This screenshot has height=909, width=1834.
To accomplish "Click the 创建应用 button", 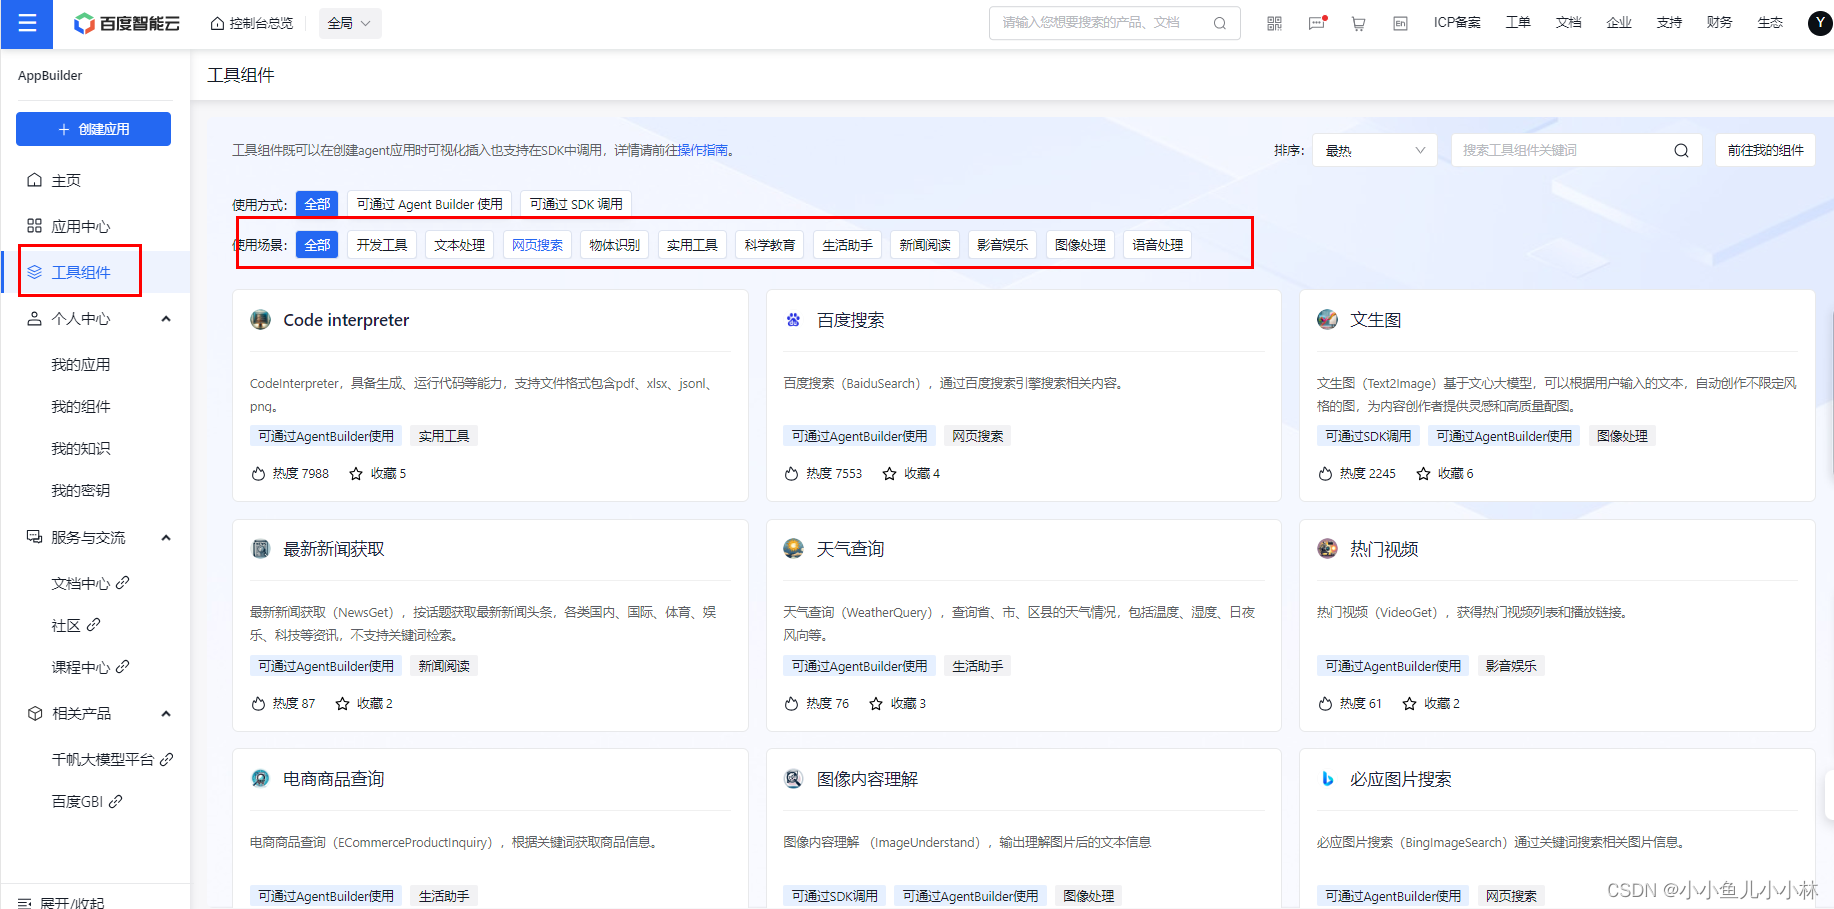I will point(93,129).
